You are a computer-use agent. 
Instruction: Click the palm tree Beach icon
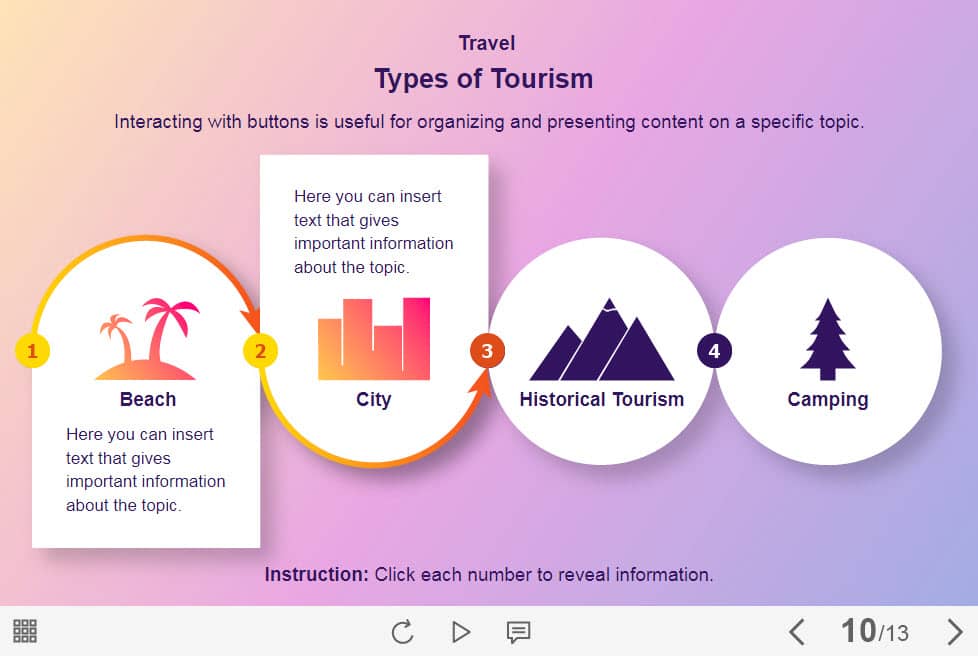point(147,339)
